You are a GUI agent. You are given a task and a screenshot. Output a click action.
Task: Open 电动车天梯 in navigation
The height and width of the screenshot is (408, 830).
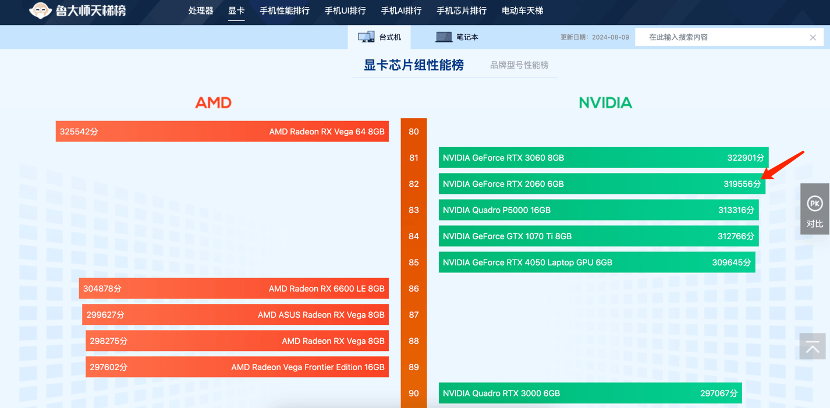[520, 11]
